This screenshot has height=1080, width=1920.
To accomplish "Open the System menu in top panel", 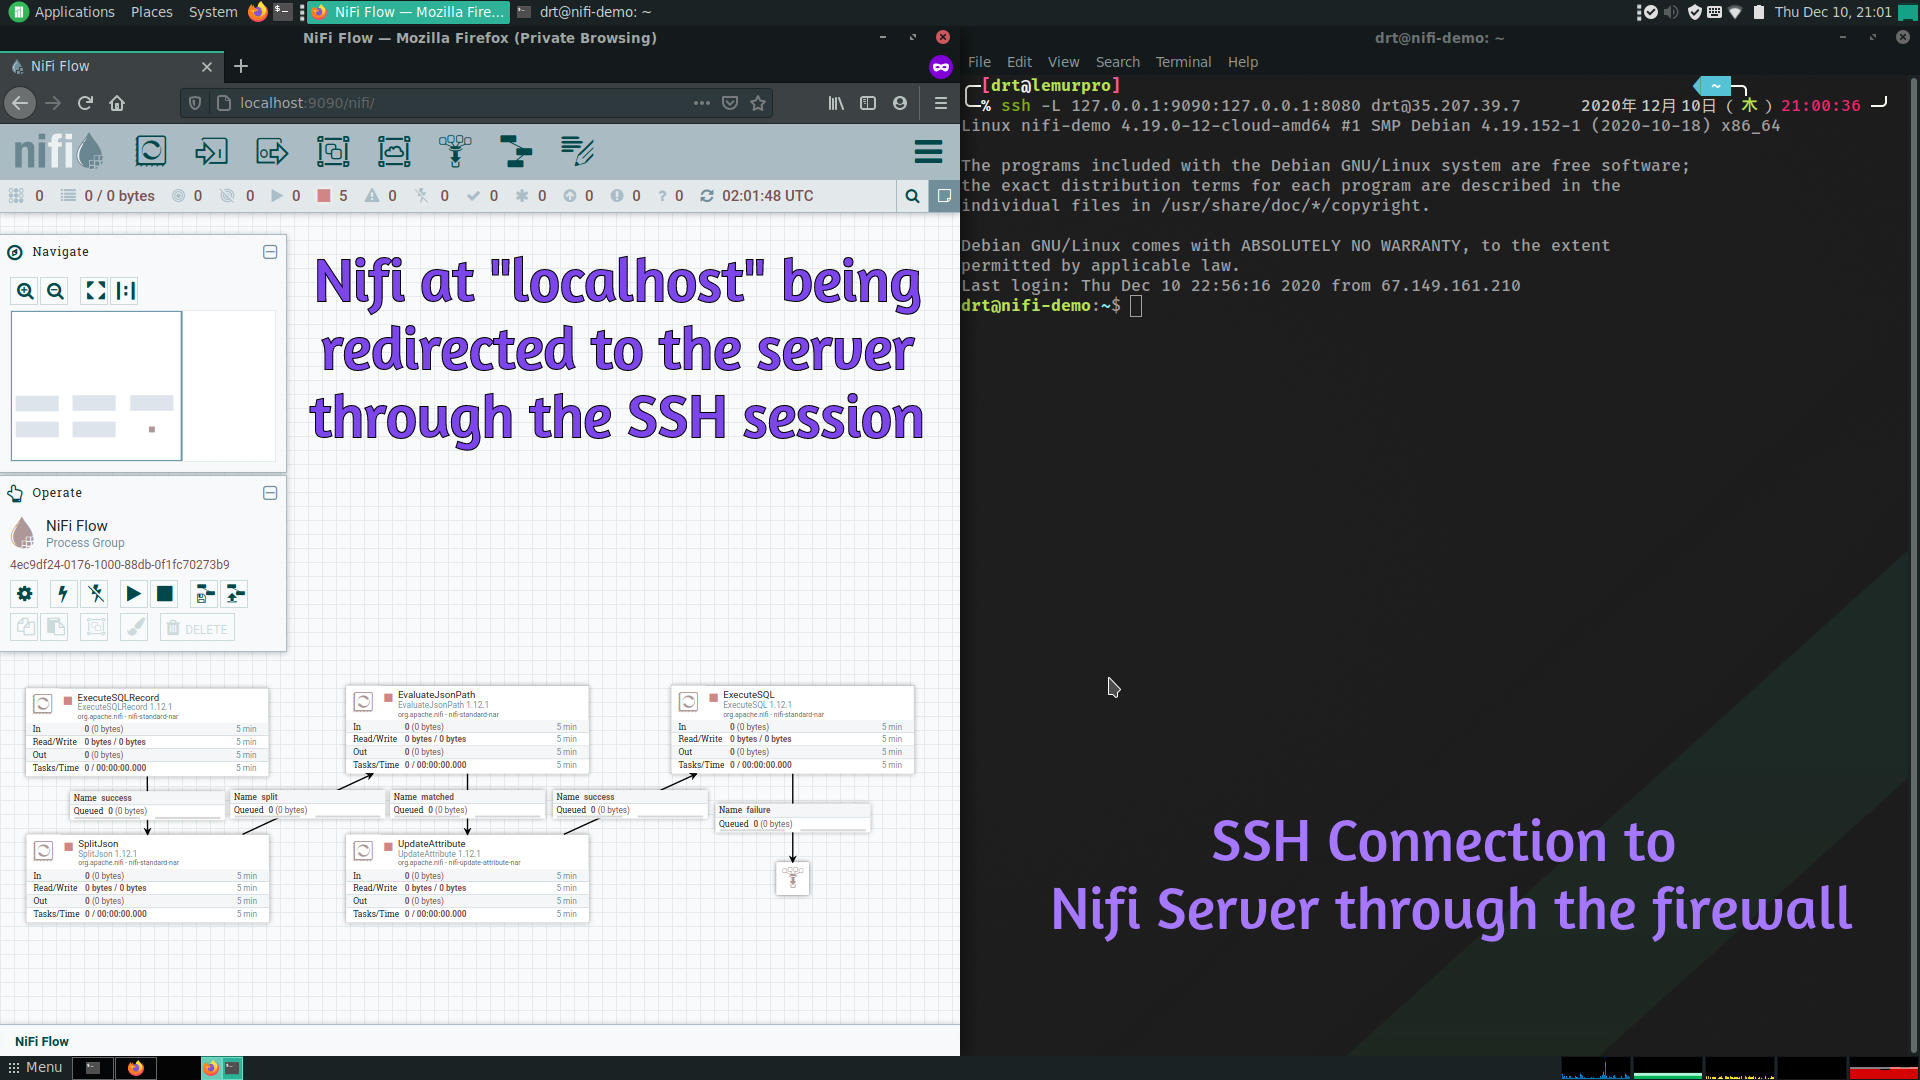I will pyautogui.click(x=213, y=12).
